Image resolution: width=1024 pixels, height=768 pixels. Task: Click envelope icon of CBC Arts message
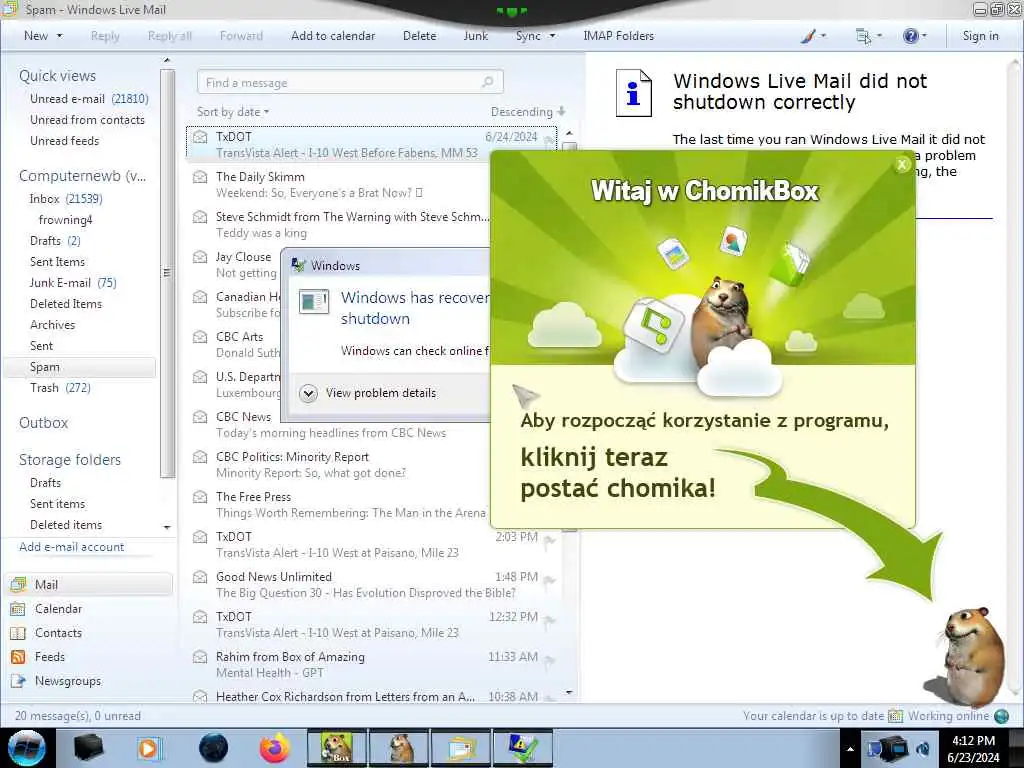(200, 337)
